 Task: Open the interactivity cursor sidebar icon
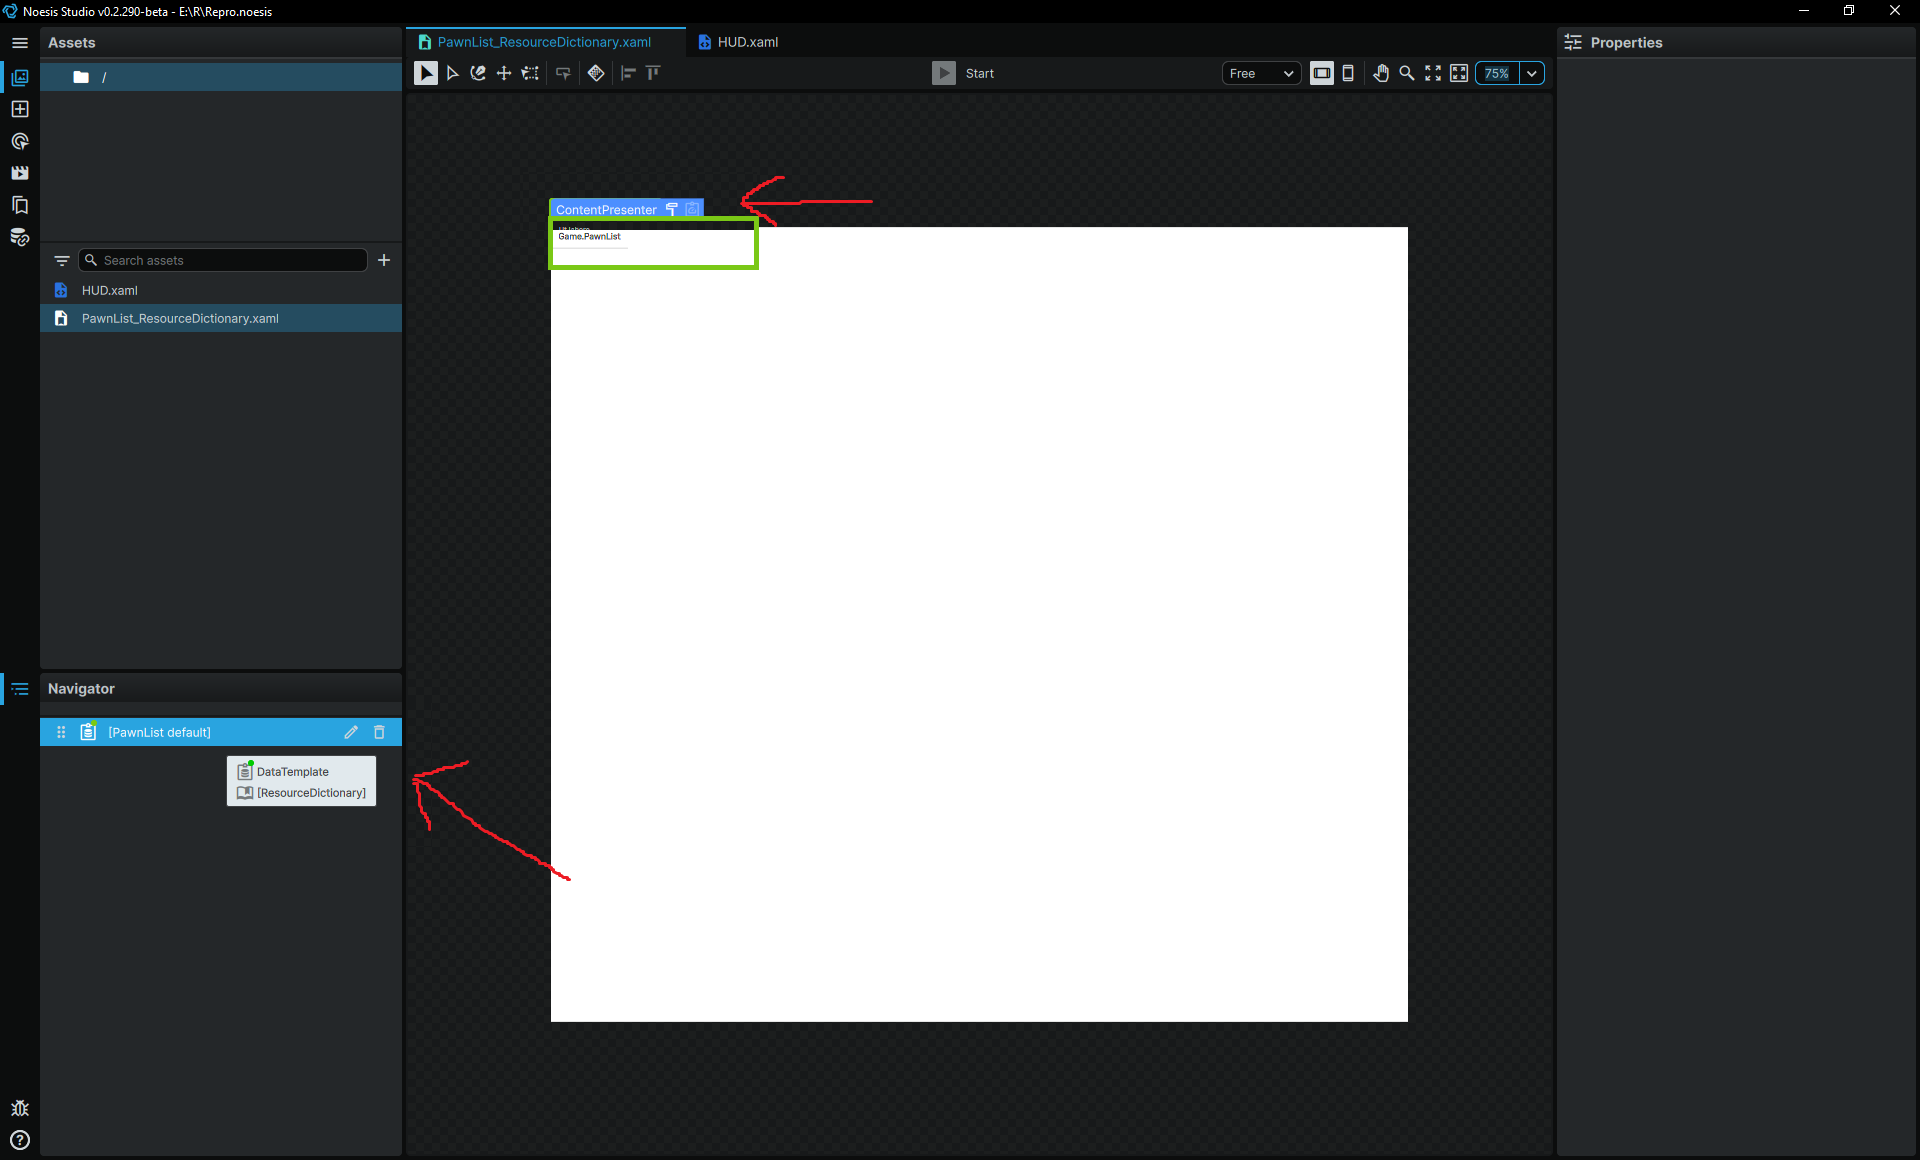pyautogui.click(x=20, y=141)
